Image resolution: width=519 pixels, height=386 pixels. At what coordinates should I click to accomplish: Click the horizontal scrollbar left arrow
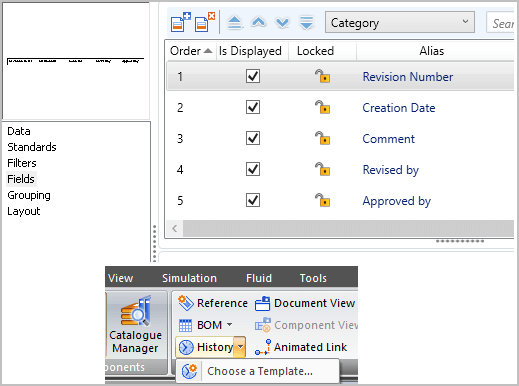click(175, 228)
